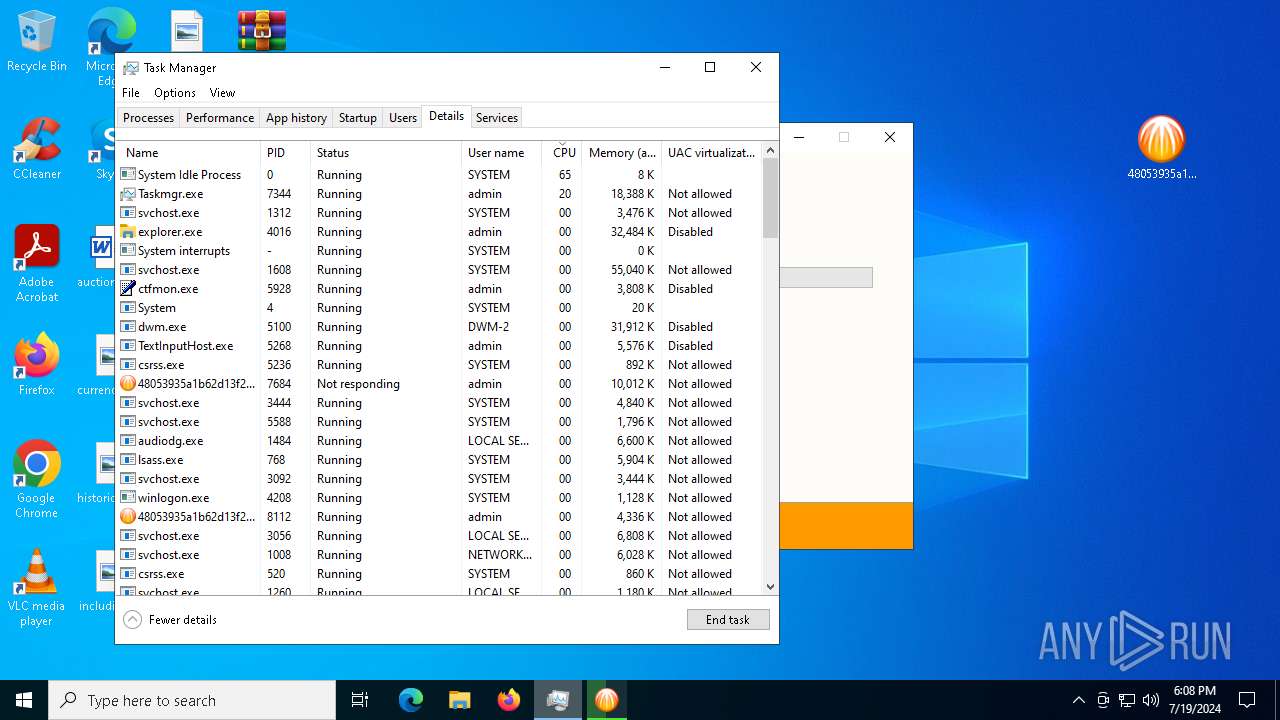Switch to Task Manager taskbar button

pos(558,700)
